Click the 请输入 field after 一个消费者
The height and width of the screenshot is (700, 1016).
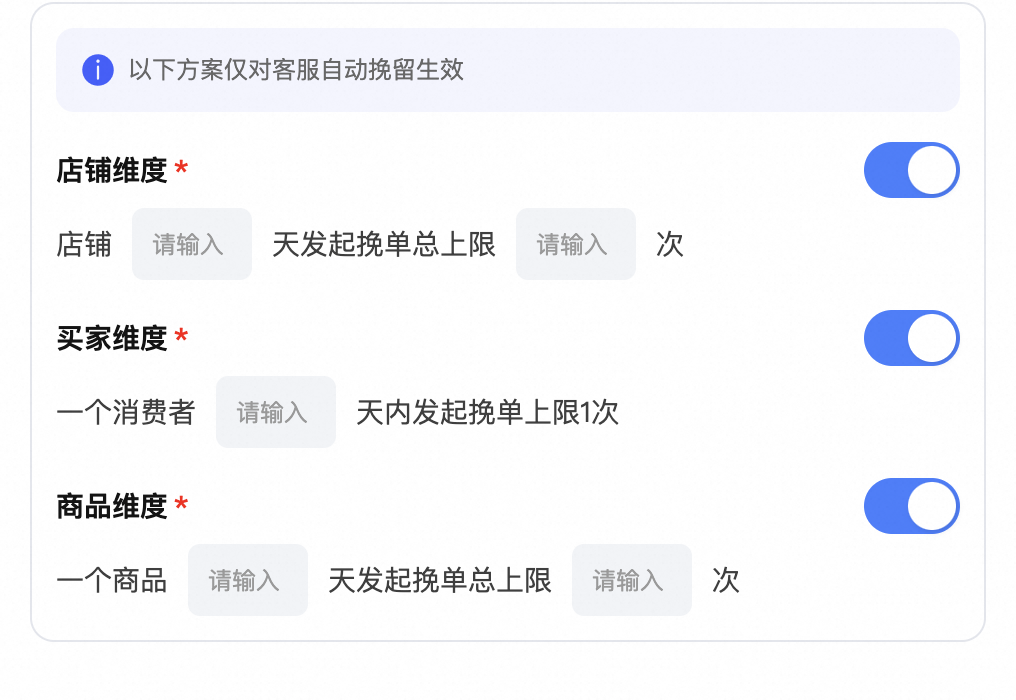coord(275,412)
